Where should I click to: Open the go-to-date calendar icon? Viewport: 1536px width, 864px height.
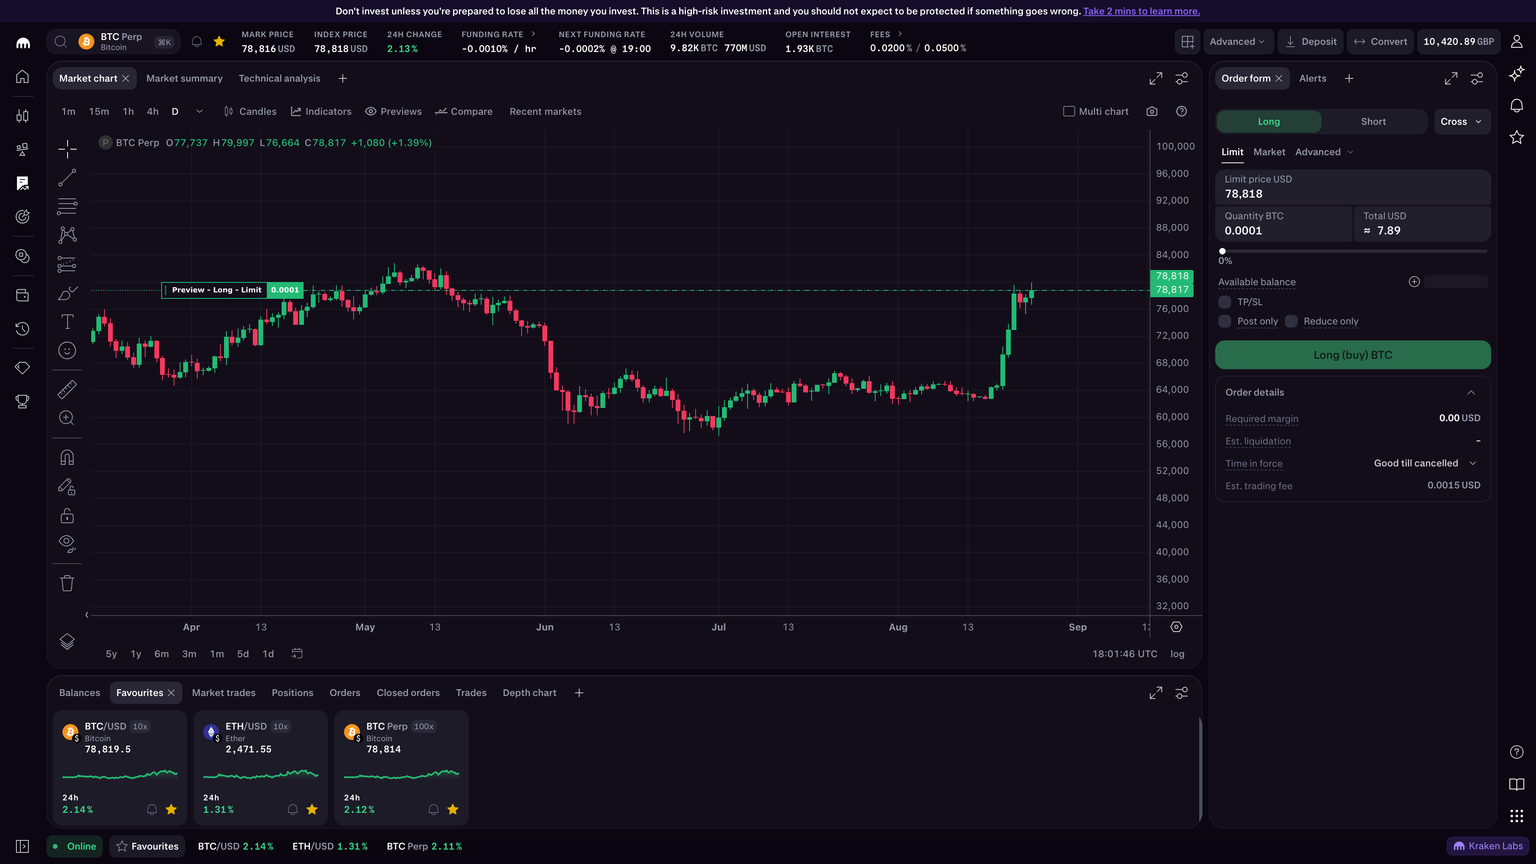[x=297, y=654]
